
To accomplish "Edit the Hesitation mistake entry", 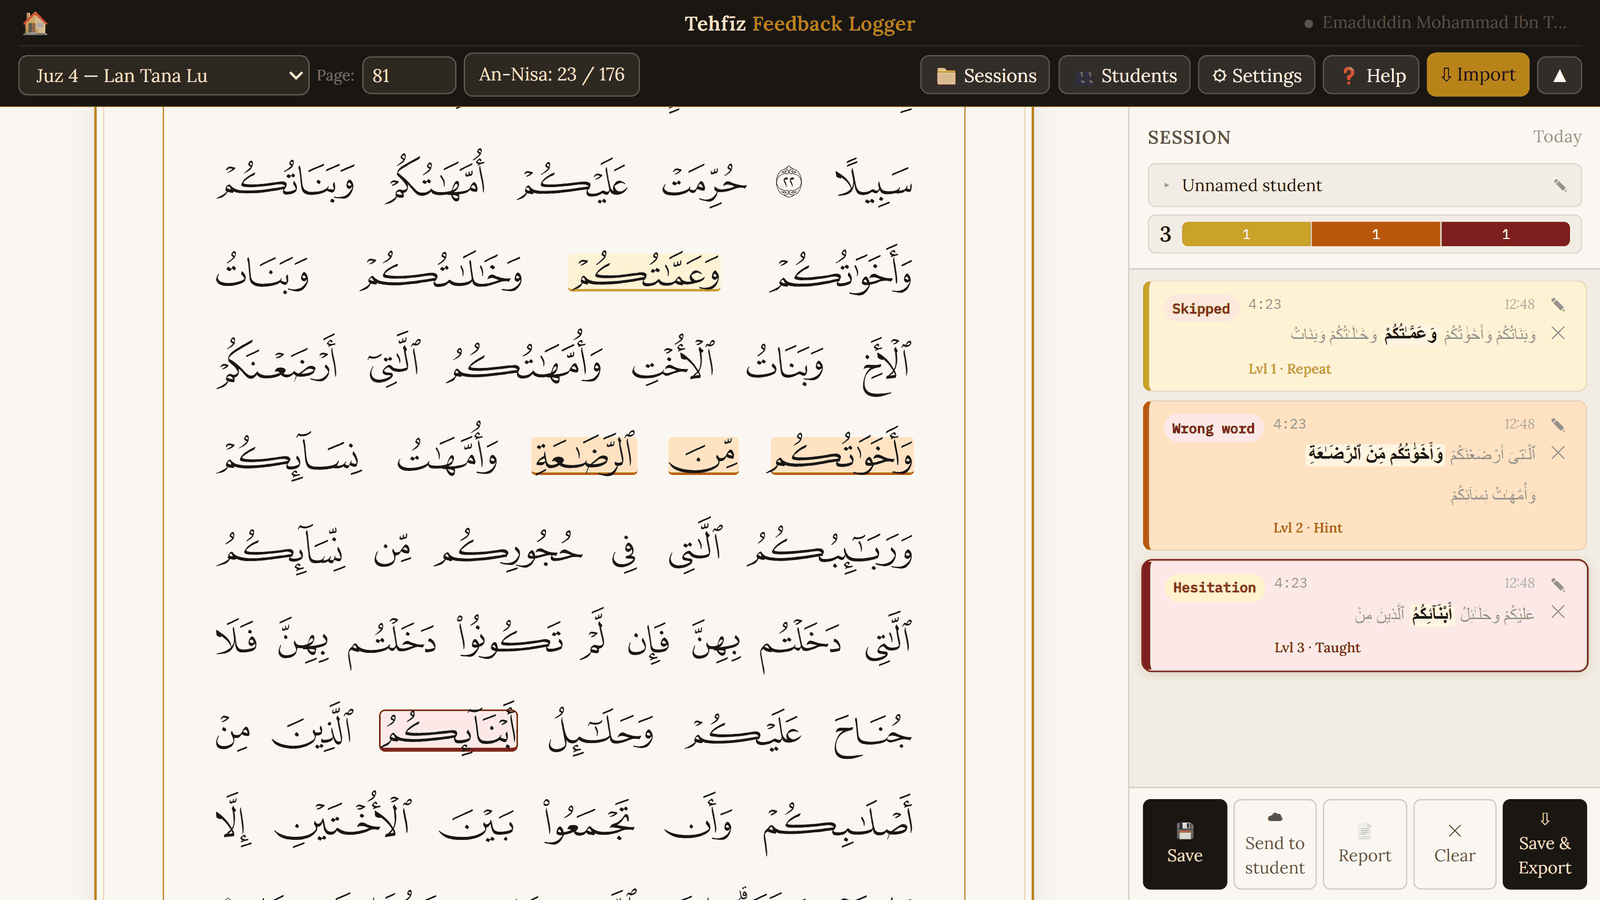I will pyautogui.click(x=1558, y=584).
